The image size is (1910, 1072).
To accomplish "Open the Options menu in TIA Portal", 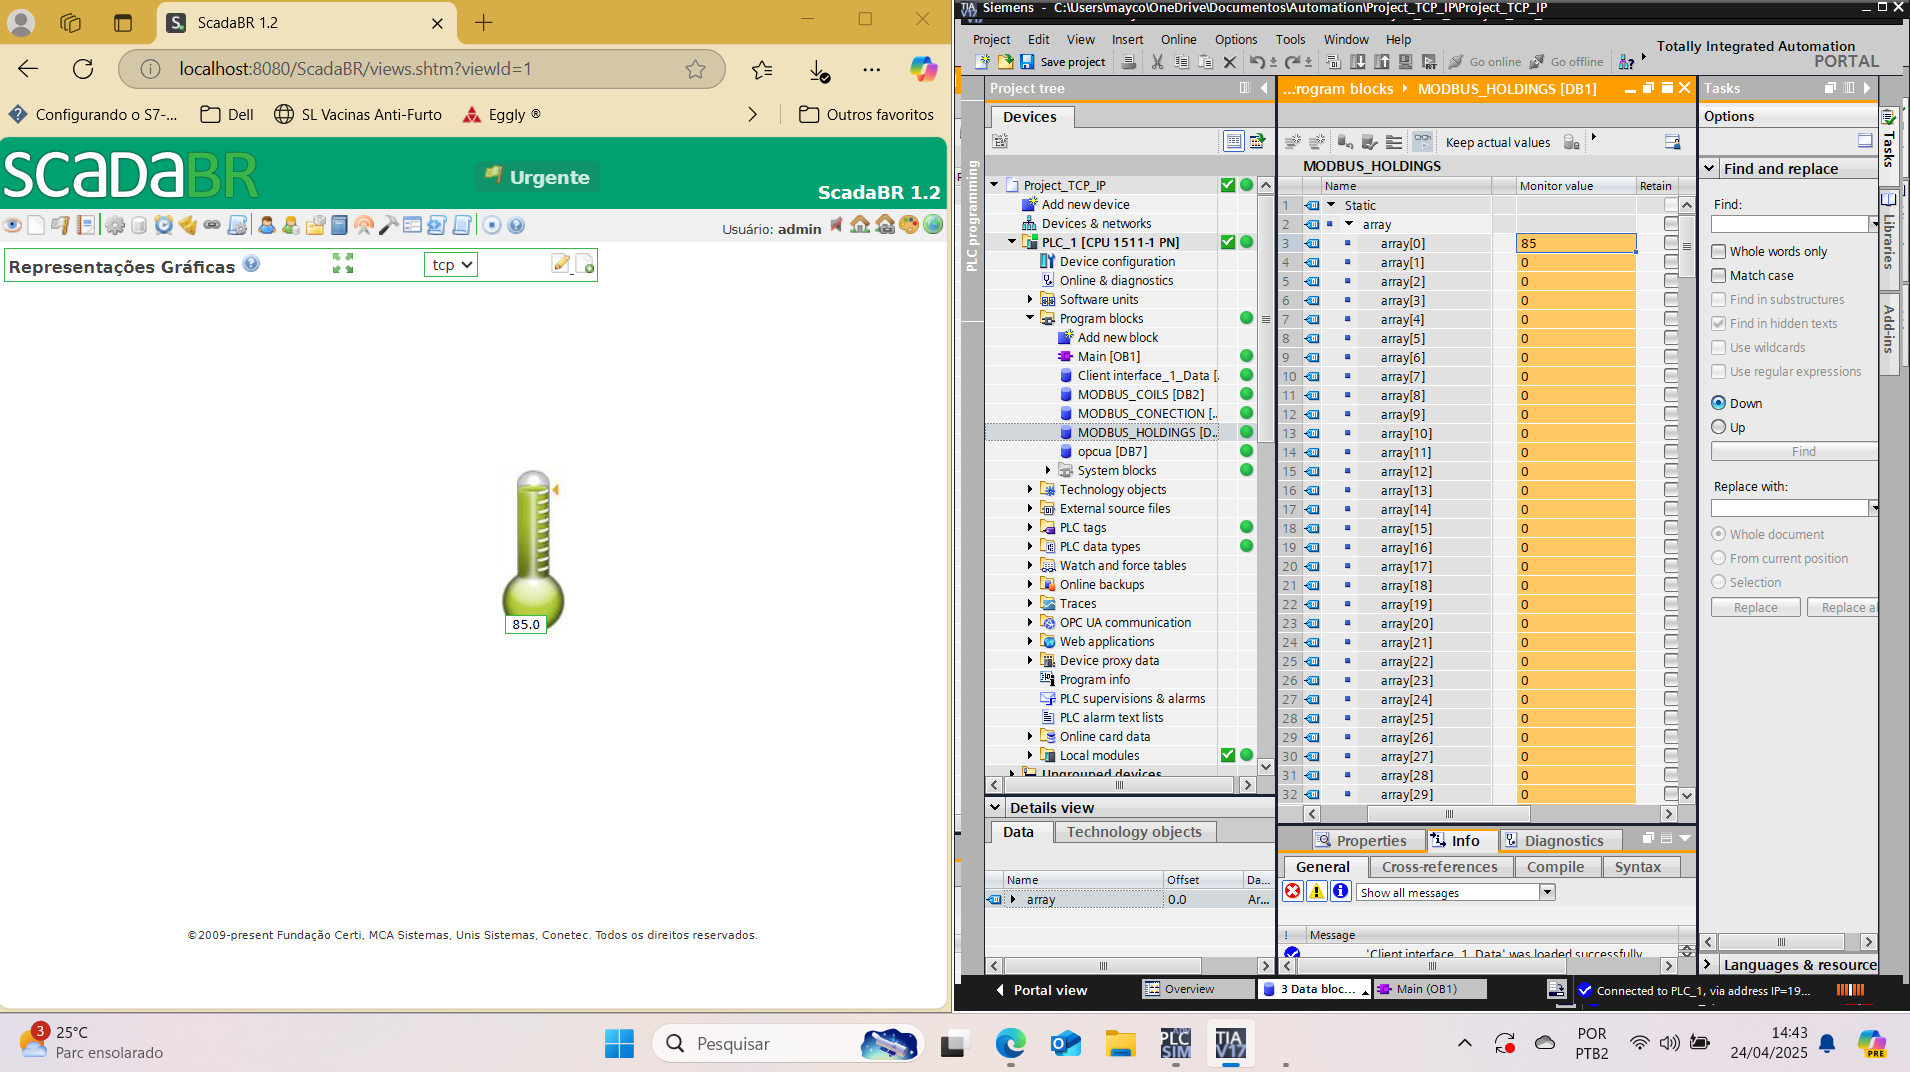I will [1236, 40].
